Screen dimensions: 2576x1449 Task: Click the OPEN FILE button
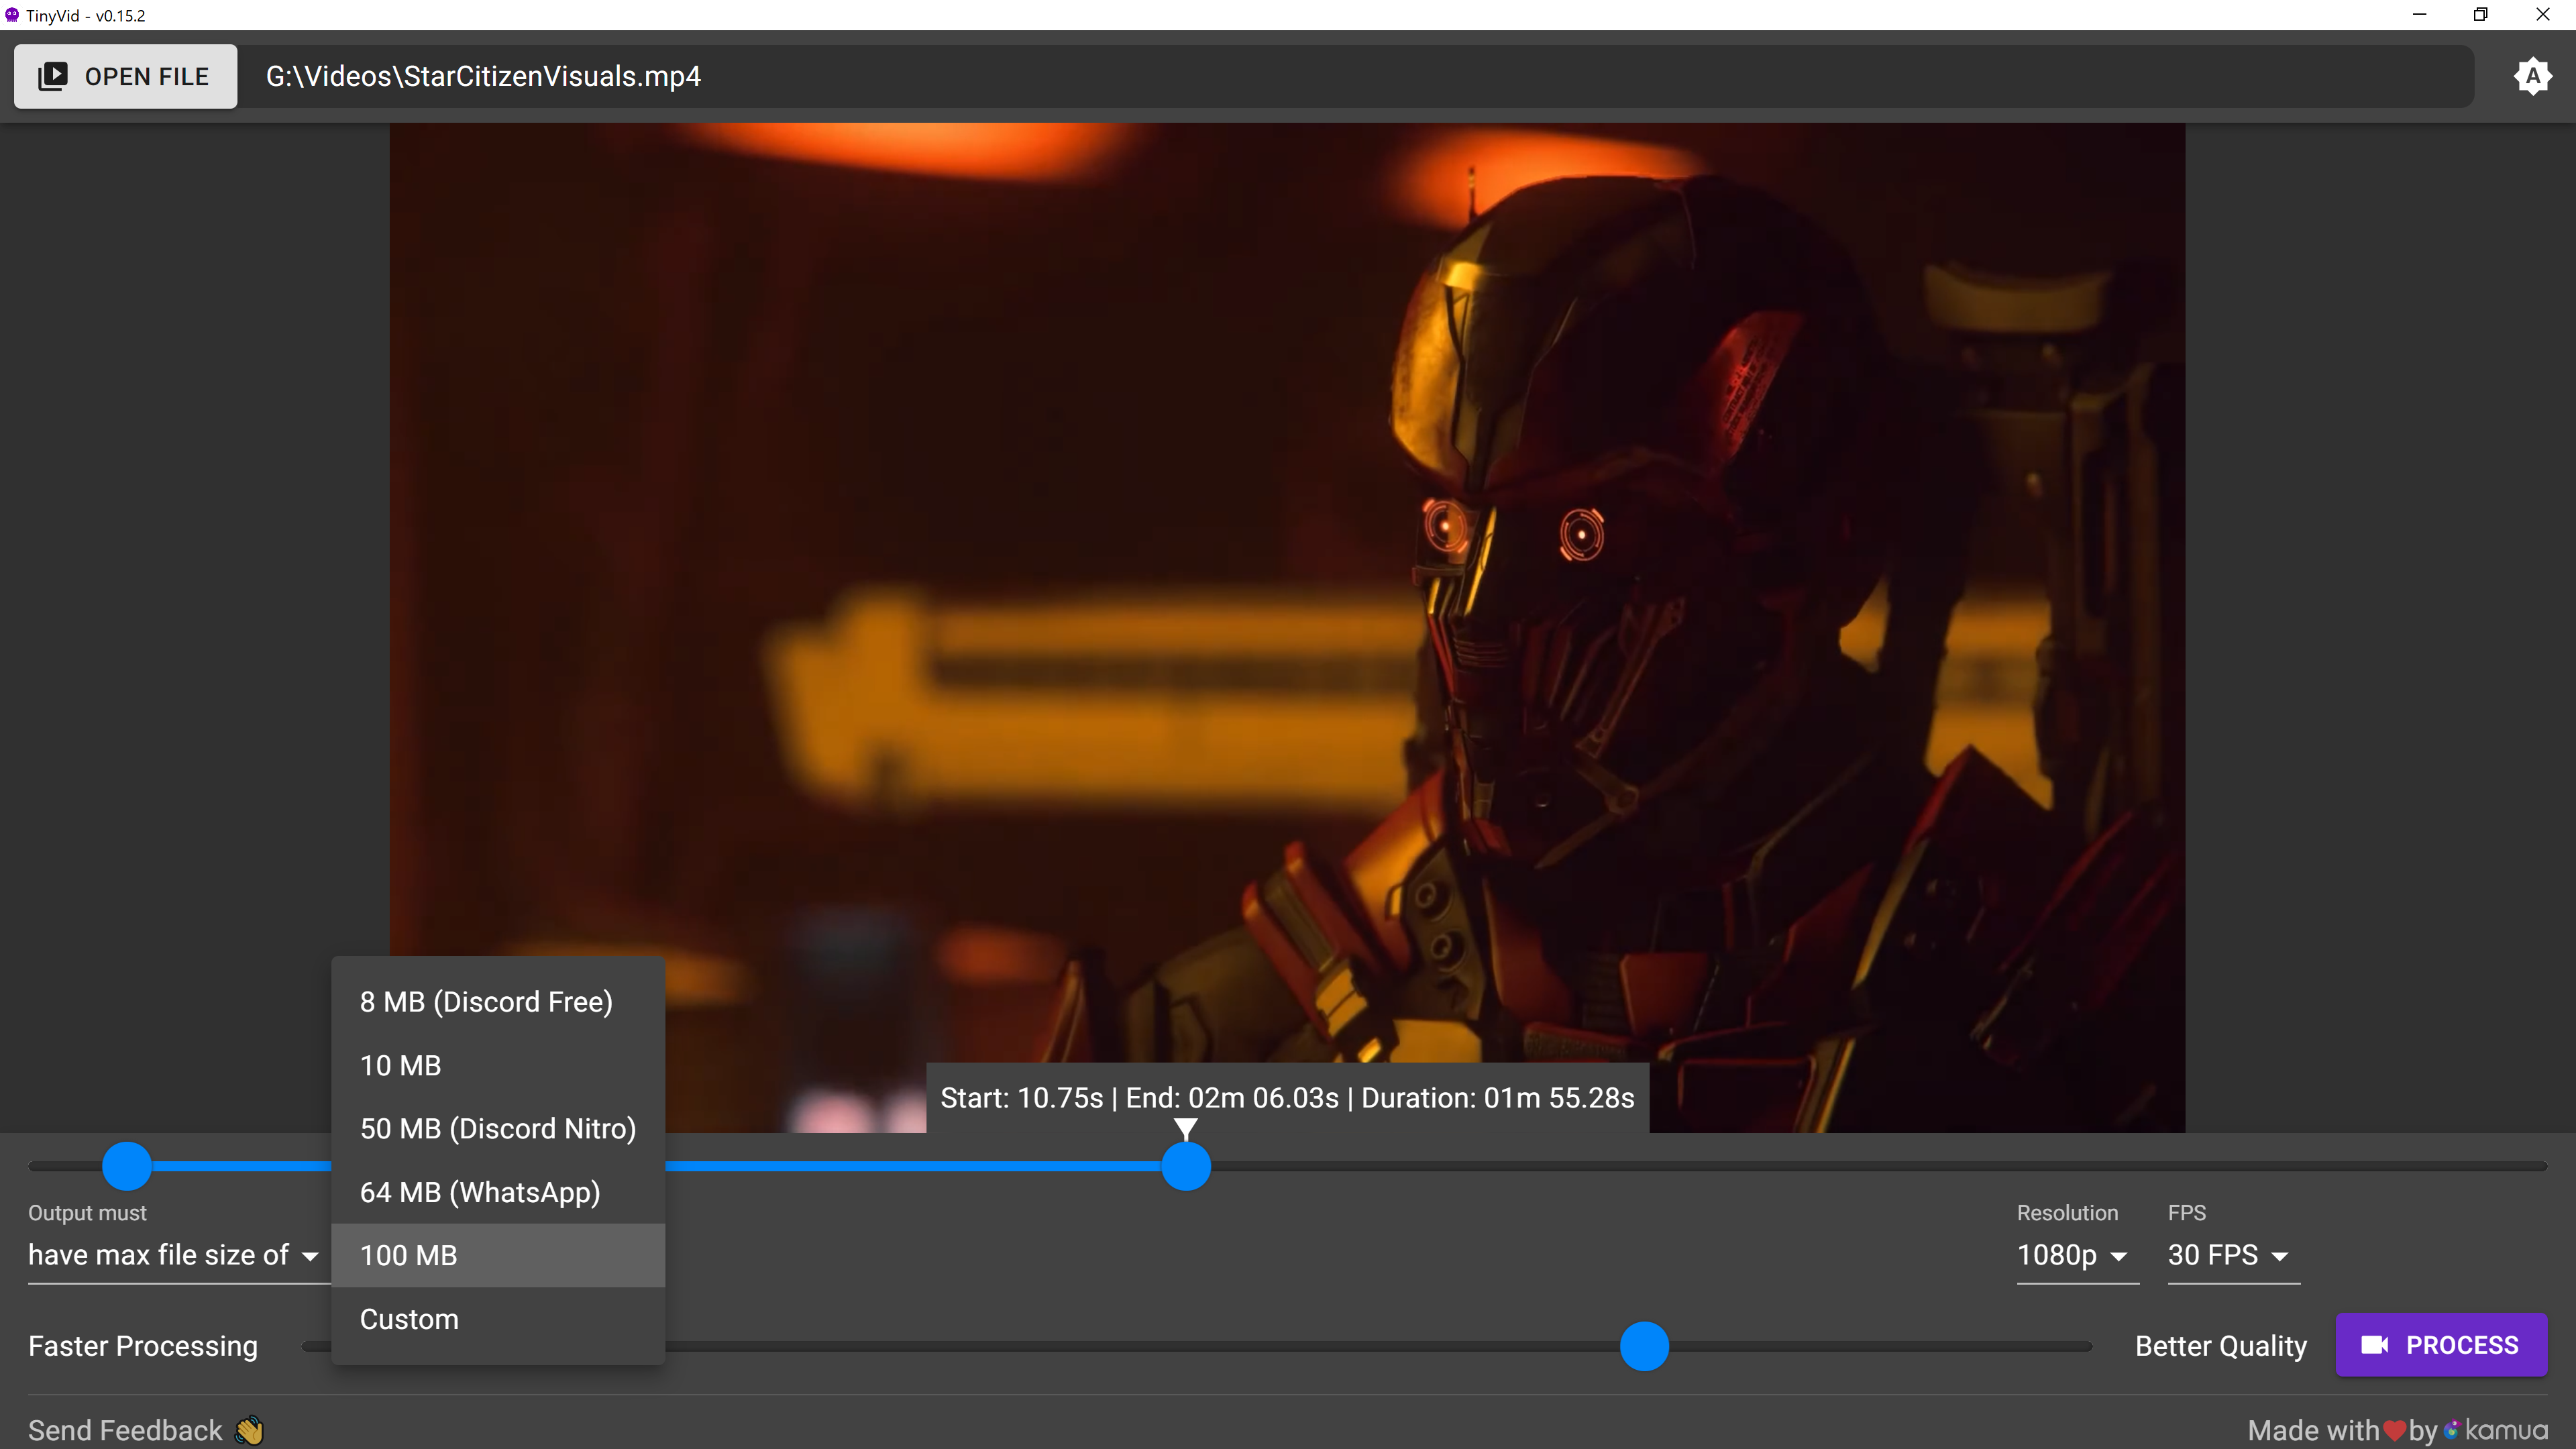tap(125, 76)
